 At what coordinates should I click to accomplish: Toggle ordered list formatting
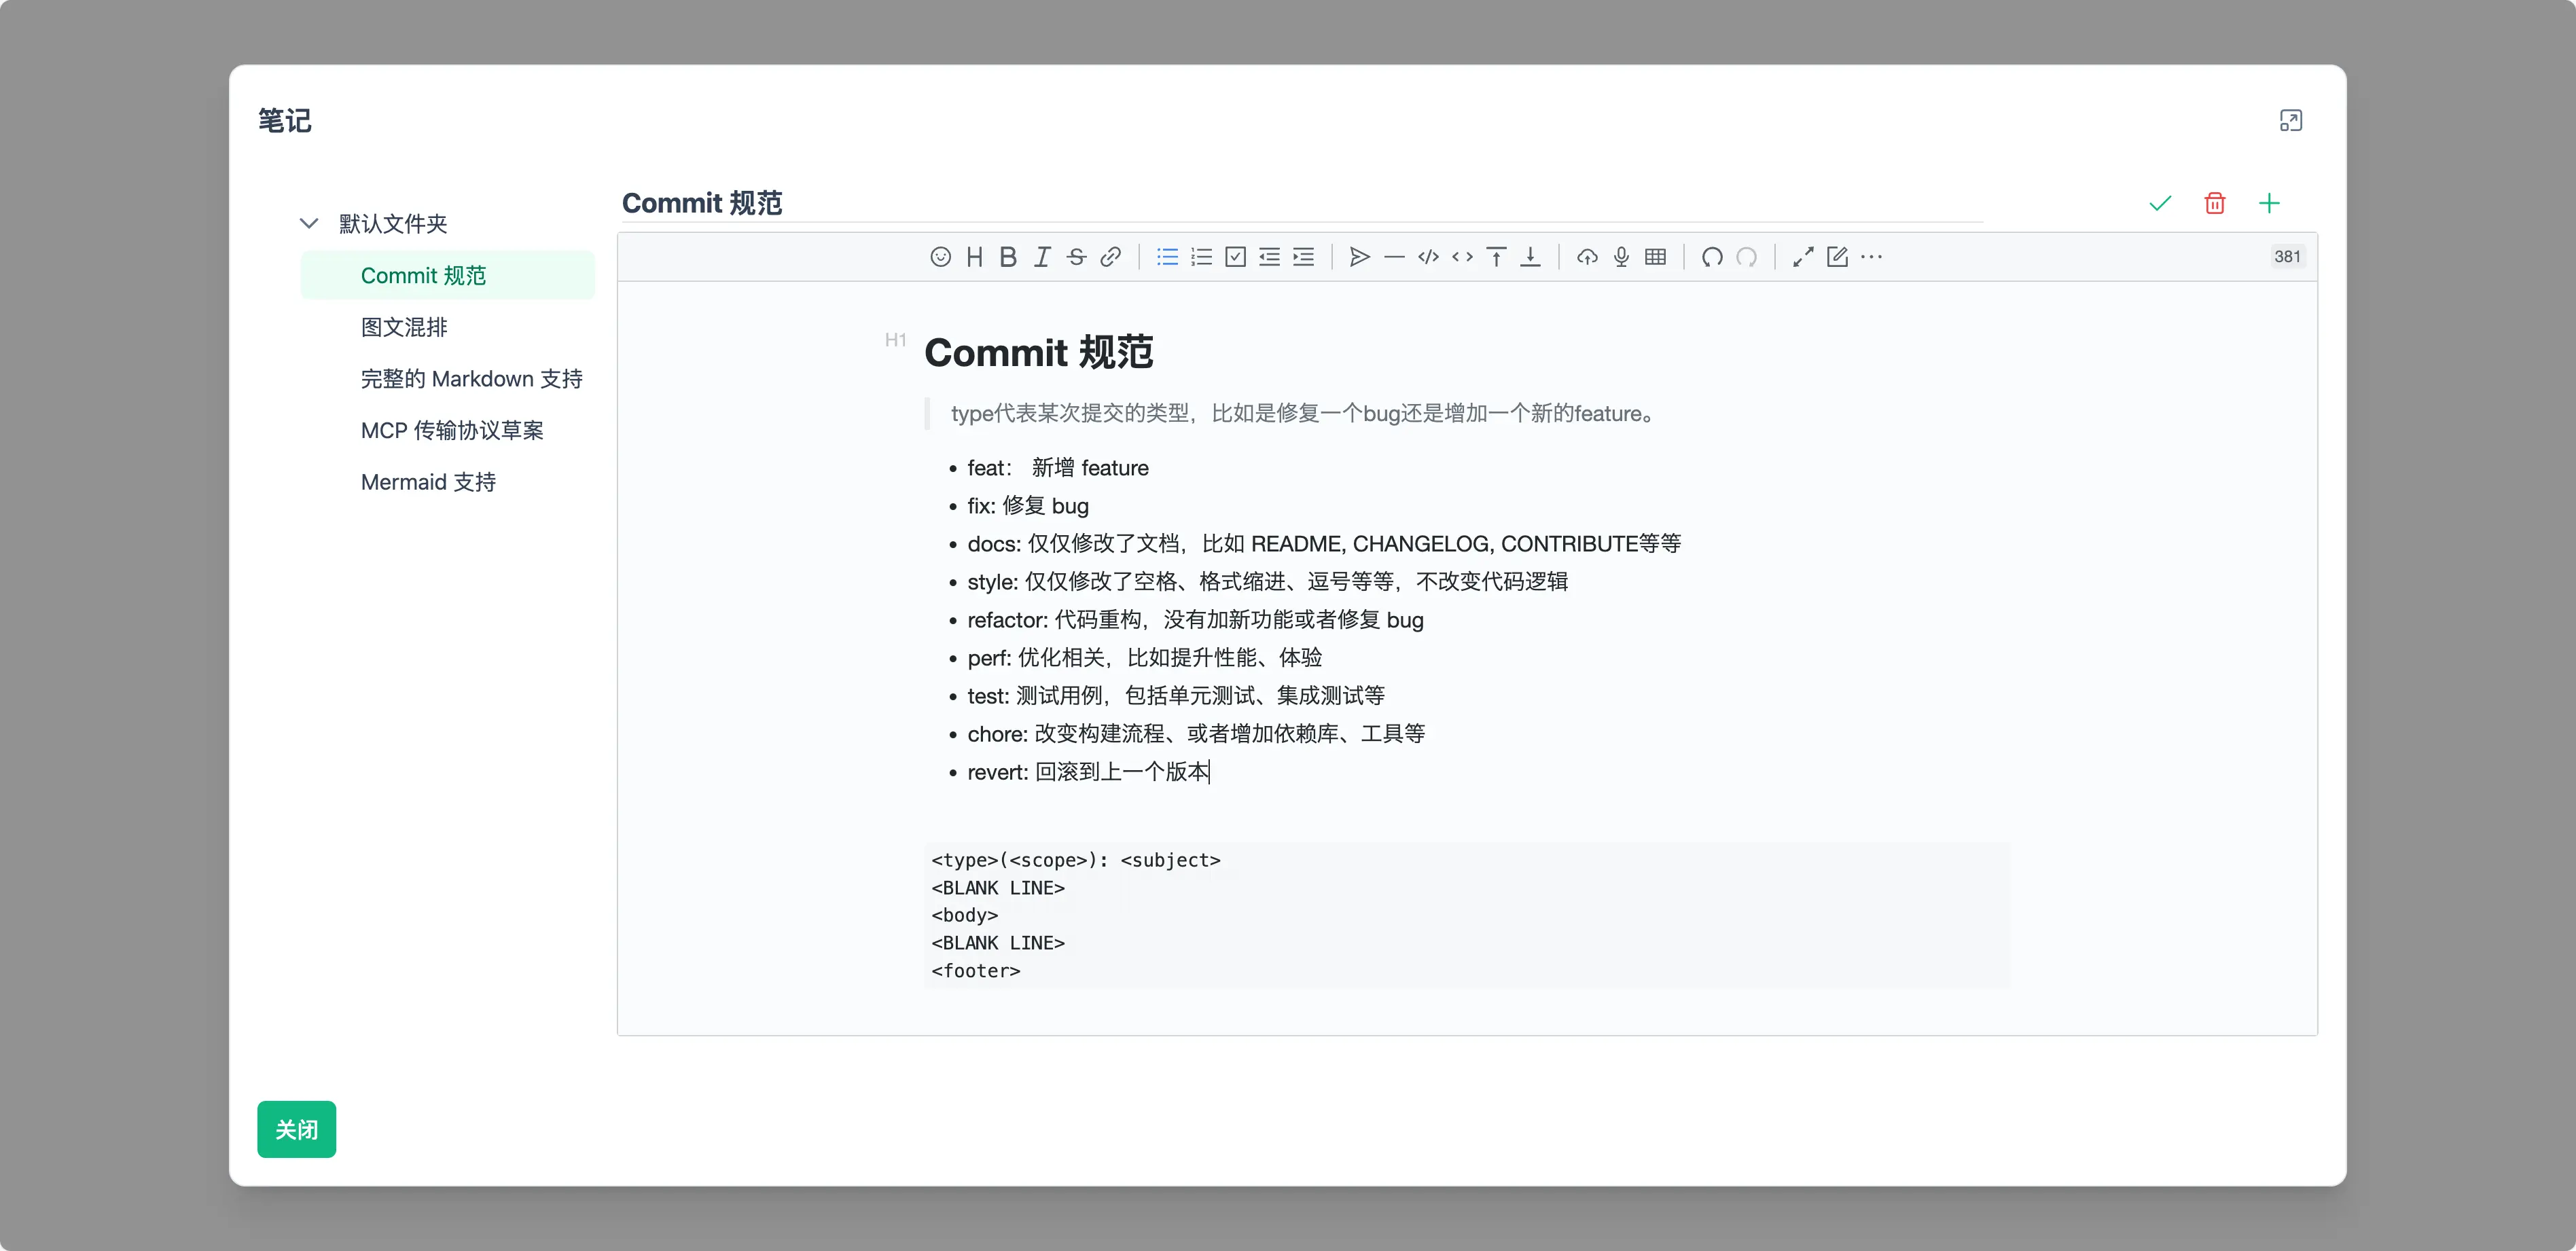point(1201,257)
